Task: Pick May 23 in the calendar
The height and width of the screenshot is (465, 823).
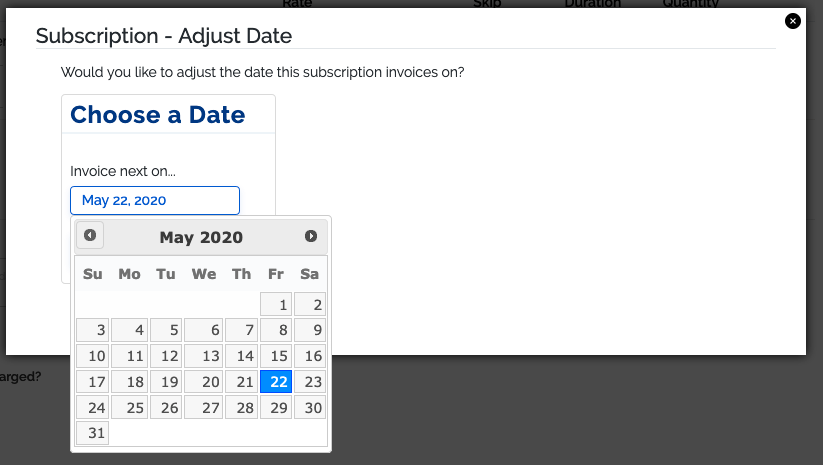Action: coord(310,382)
